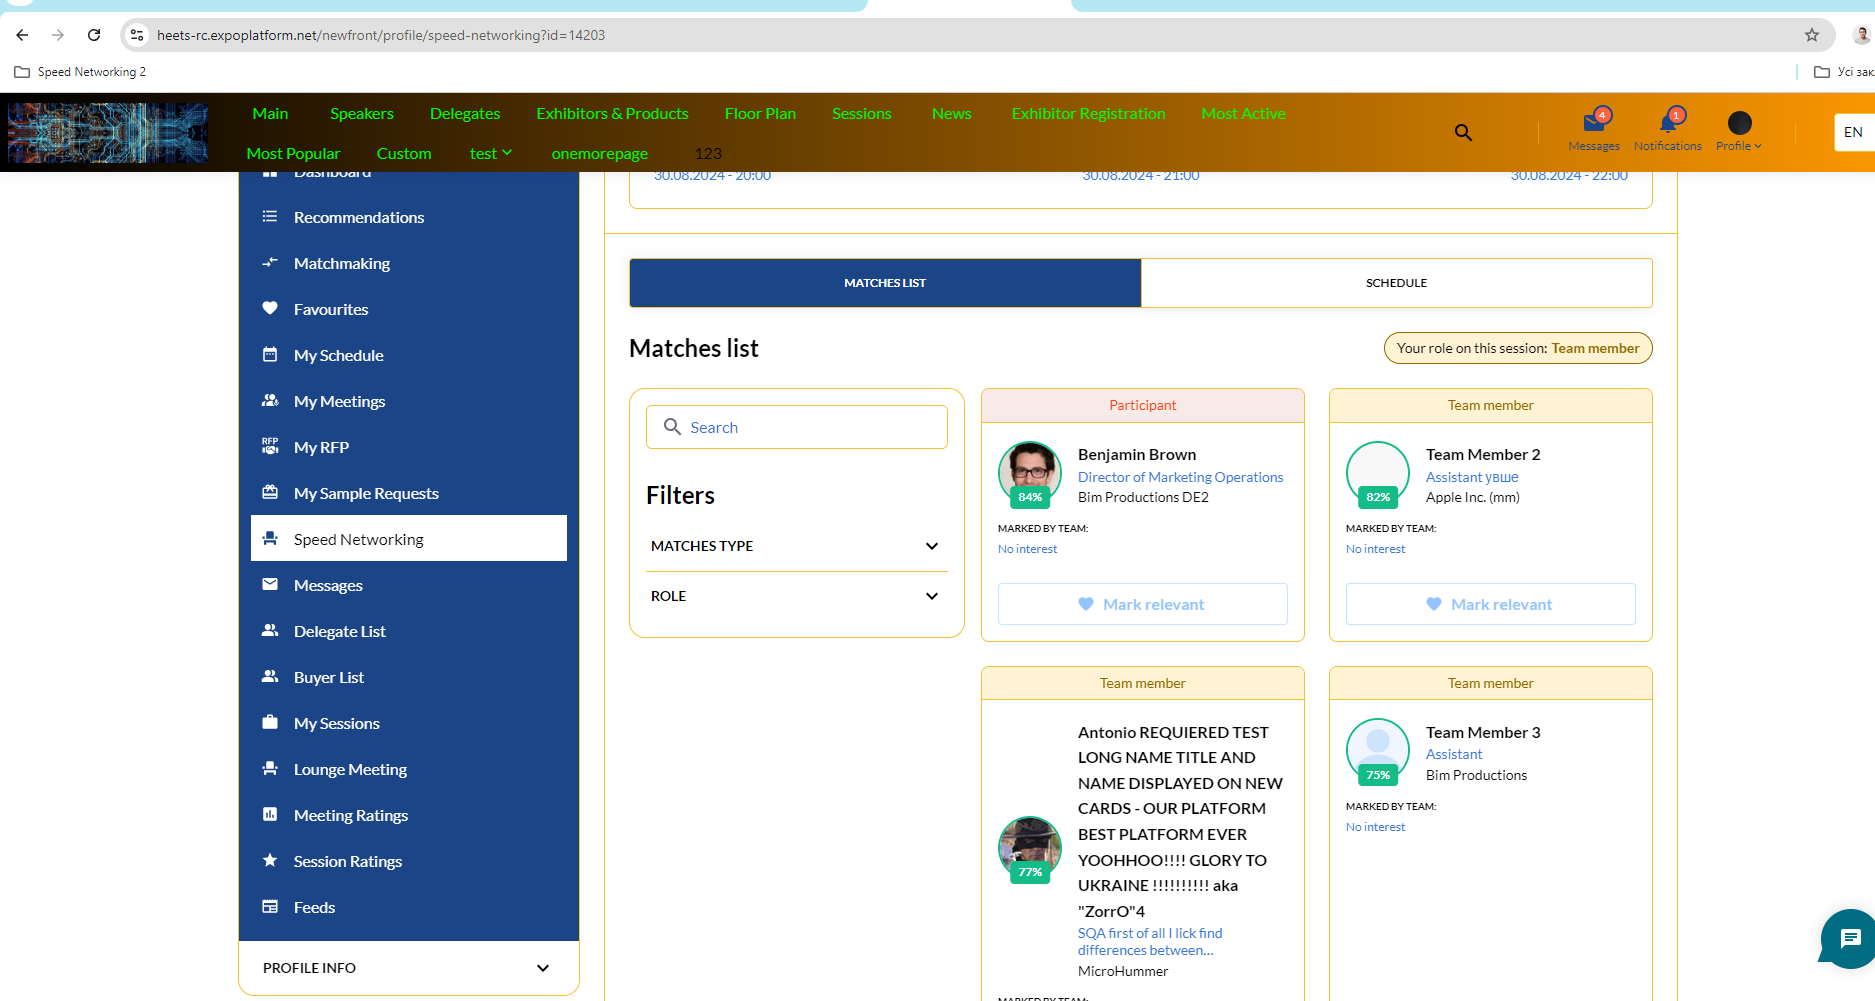
Task: Click the My Schedule calendar icon
Action: click(x=270, y=355)
